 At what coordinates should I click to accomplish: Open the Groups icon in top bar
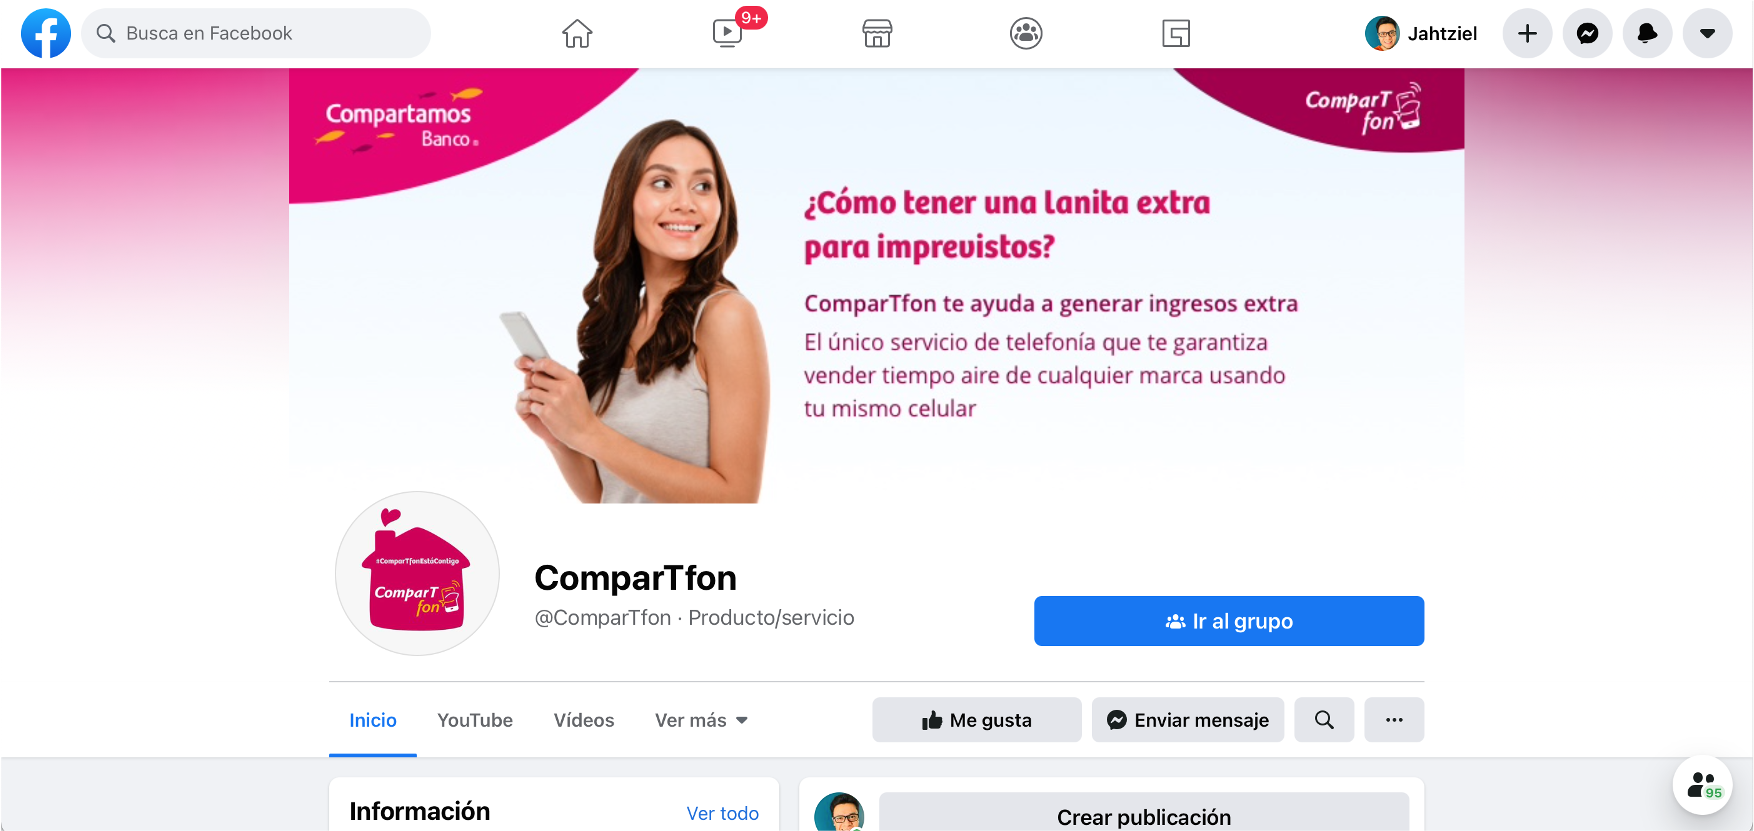[x=1026, y=33]
